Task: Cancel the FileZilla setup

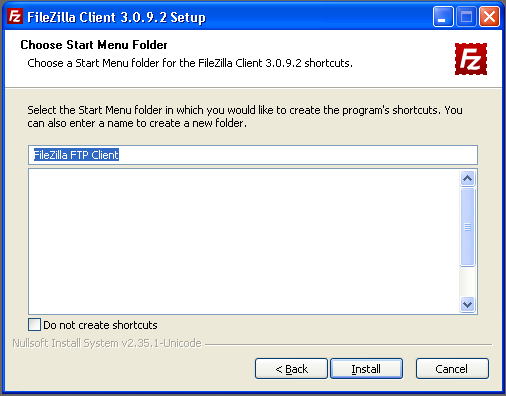Action: [452, 369]
